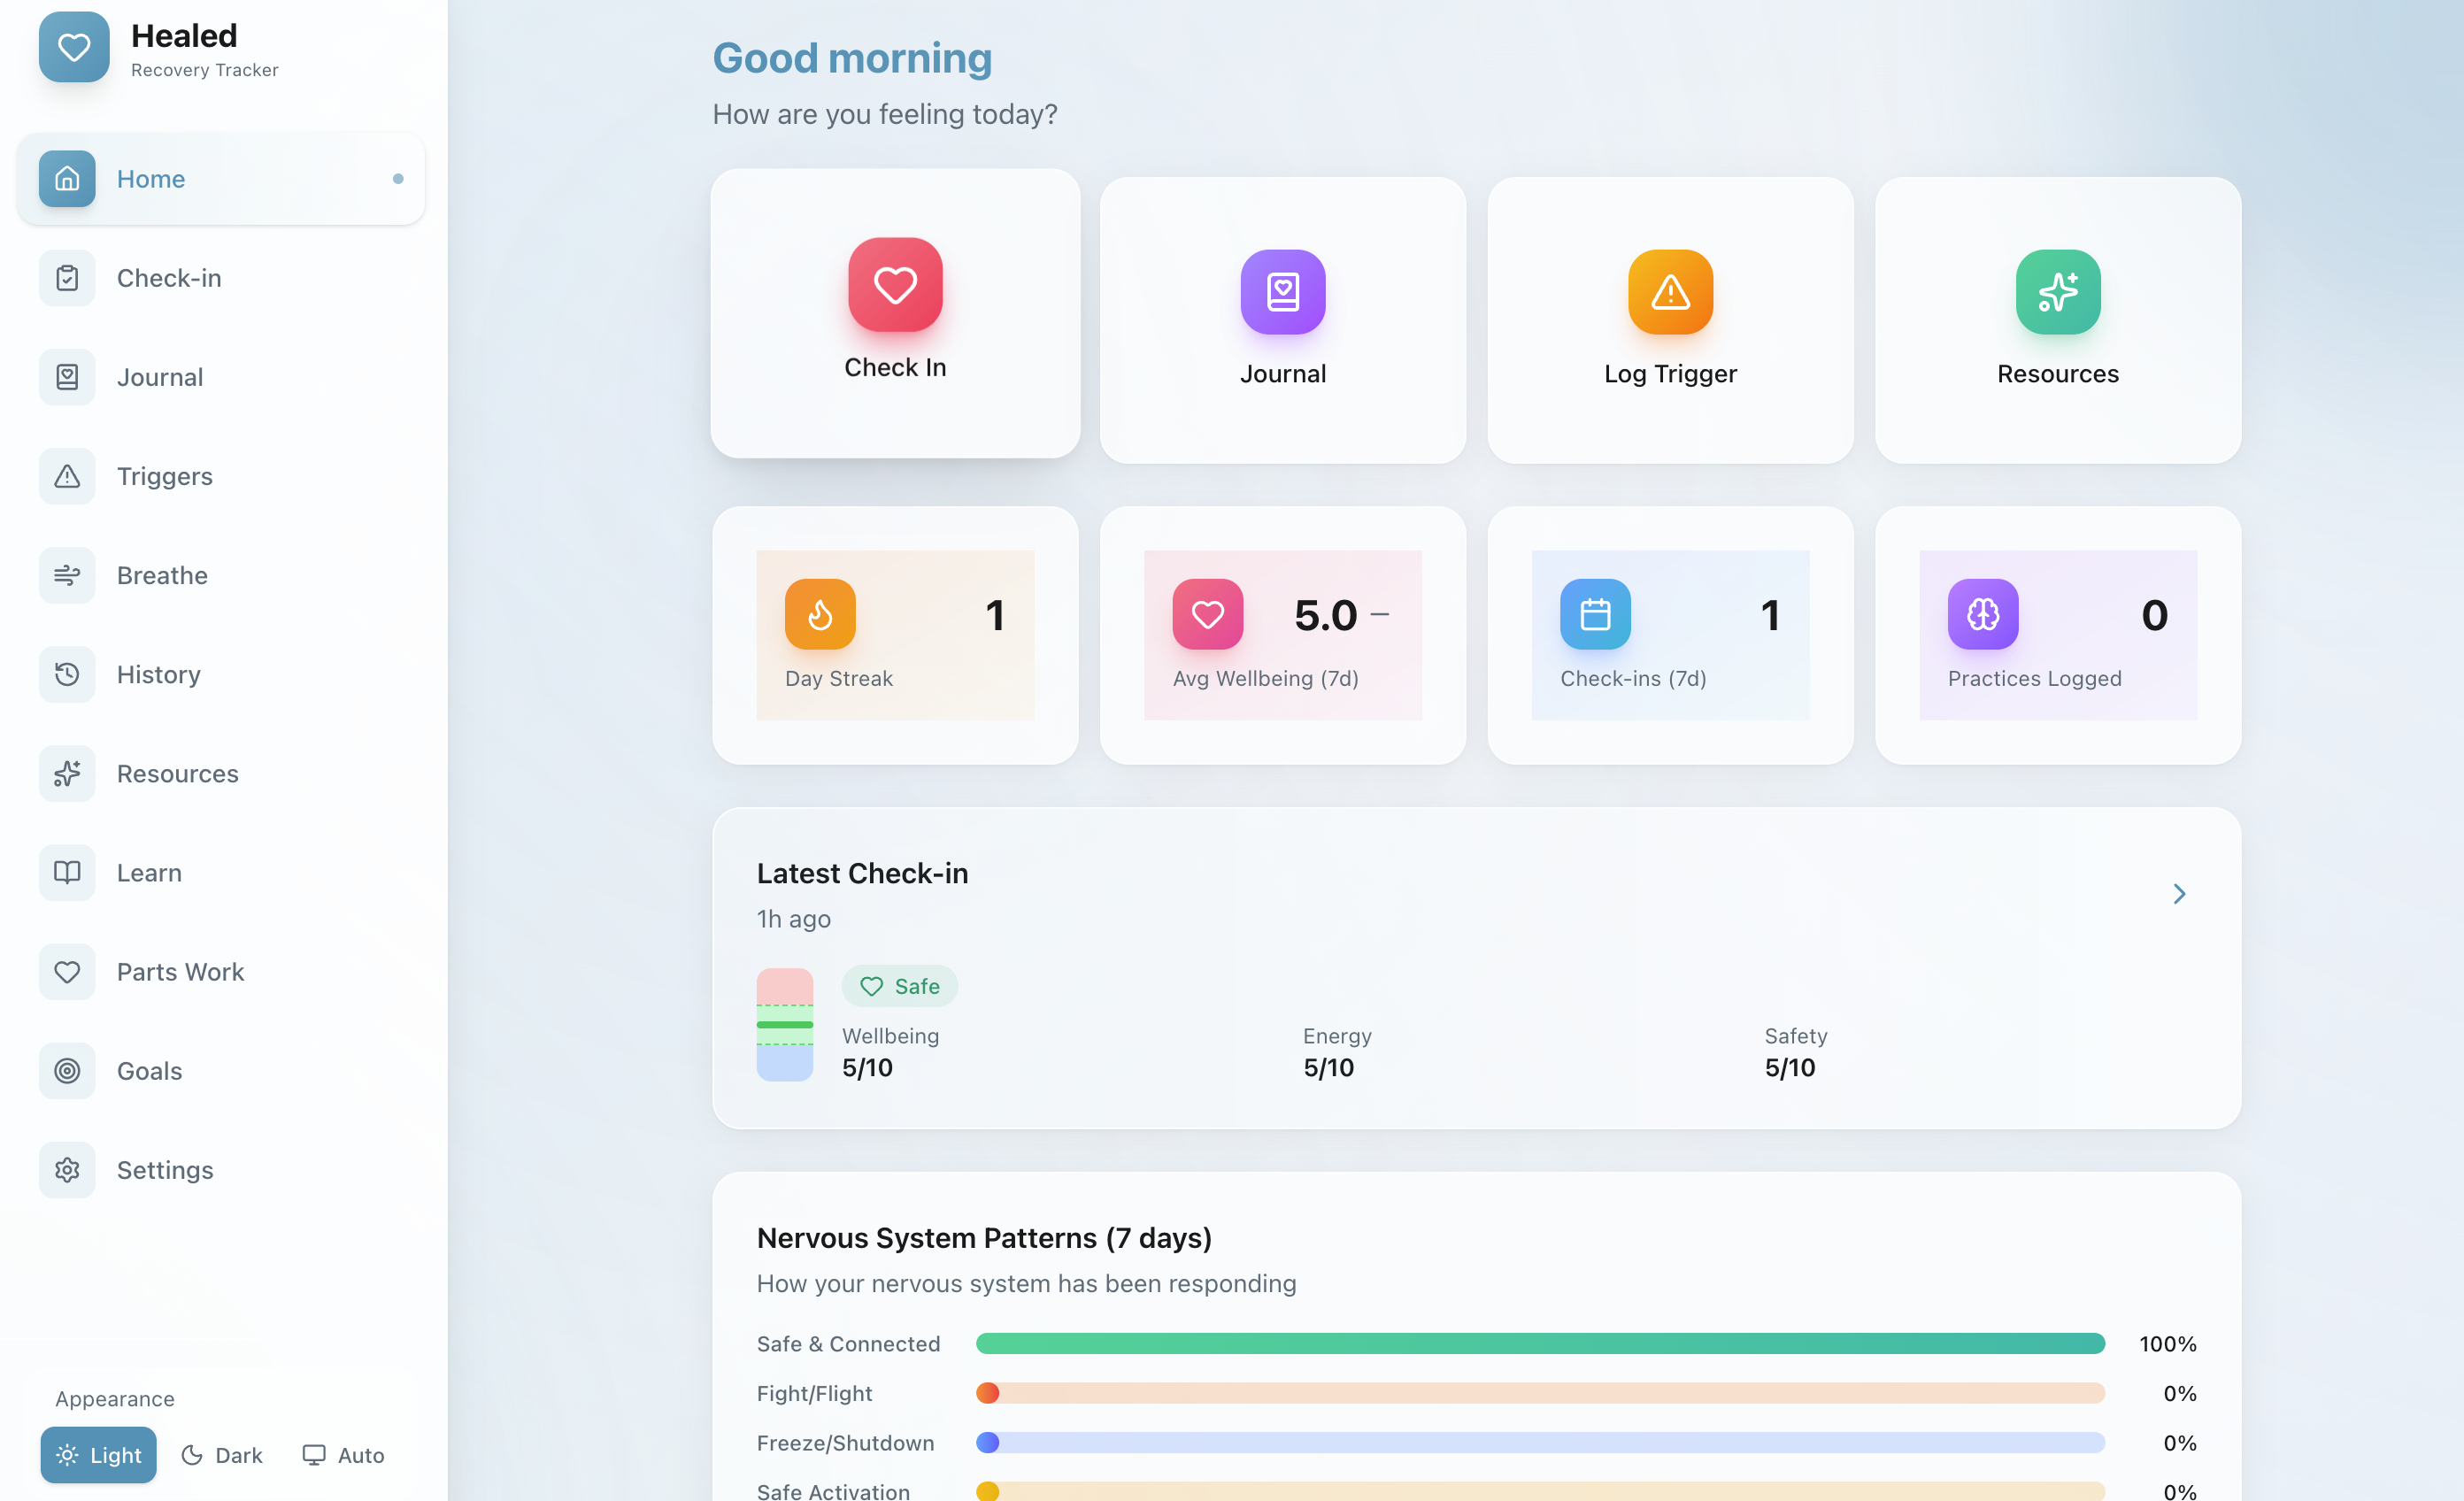Click the Safe & Connected progress bar
Viewport: 2464px width, 1501px height.
1540,1343
